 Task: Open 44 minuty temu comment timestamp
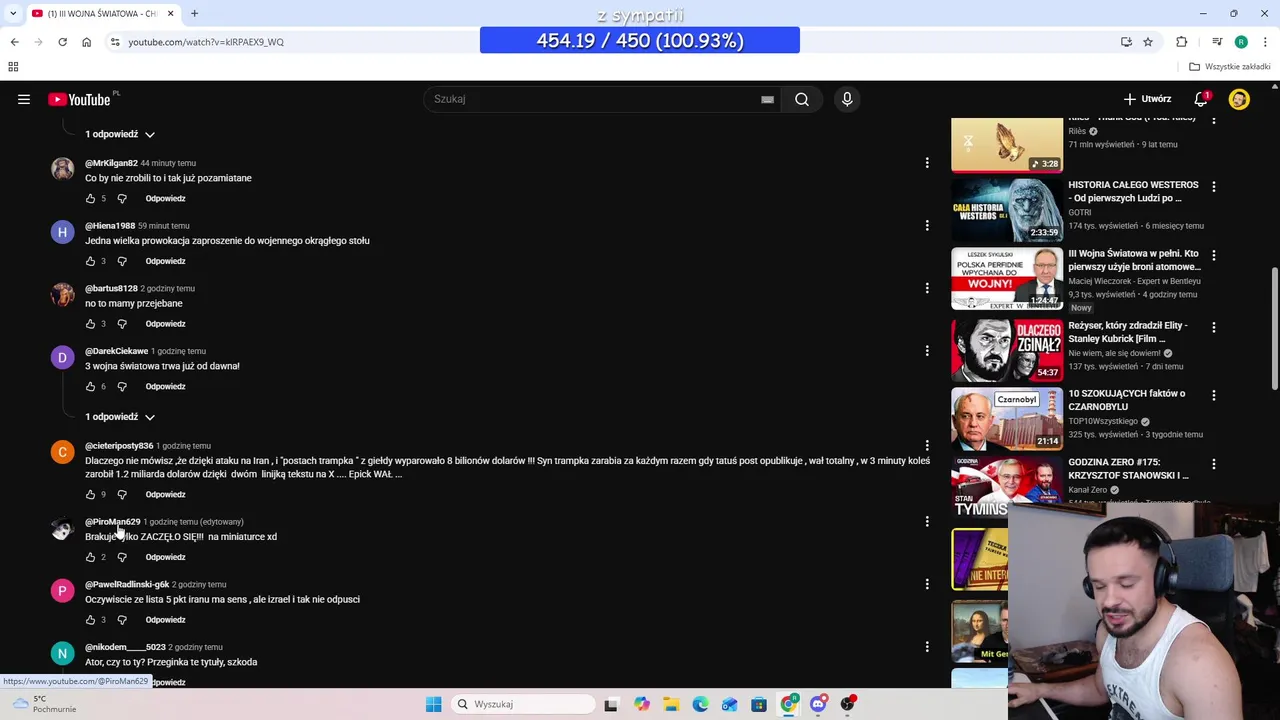pos(168,163)
